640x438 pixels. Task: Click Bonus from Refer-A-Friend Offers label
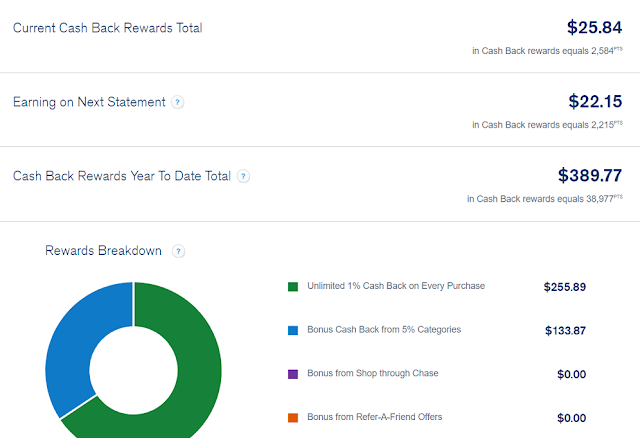[x=375, y=417]
